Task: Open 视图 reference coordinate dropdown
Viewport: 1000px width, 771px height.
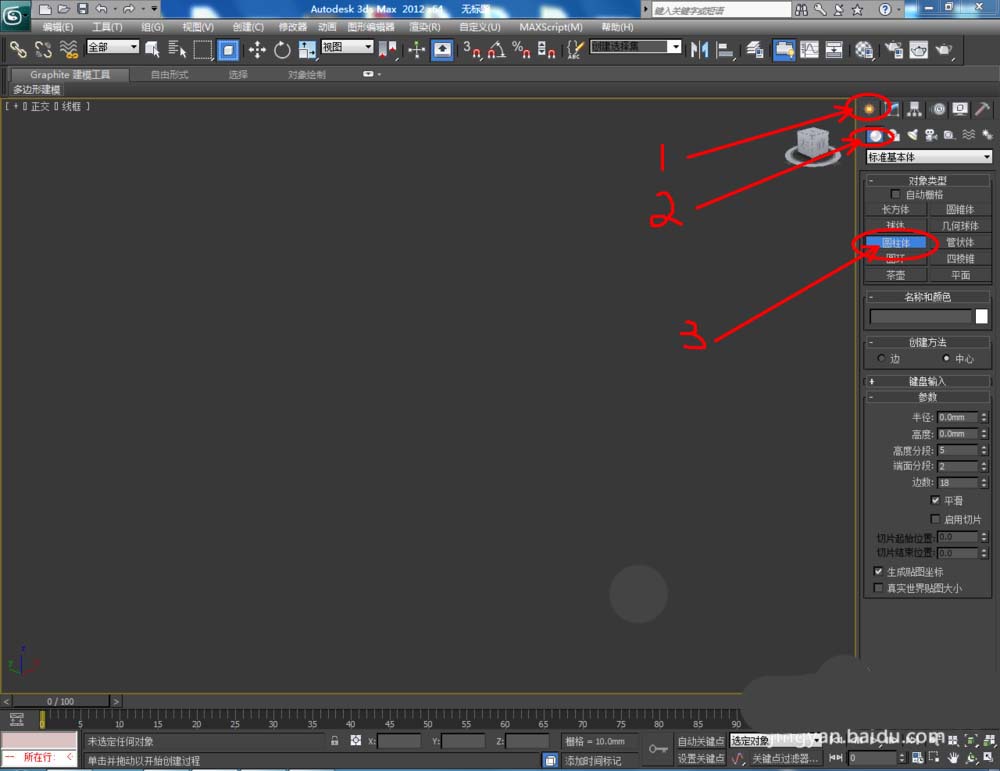Action: (347, 47)
